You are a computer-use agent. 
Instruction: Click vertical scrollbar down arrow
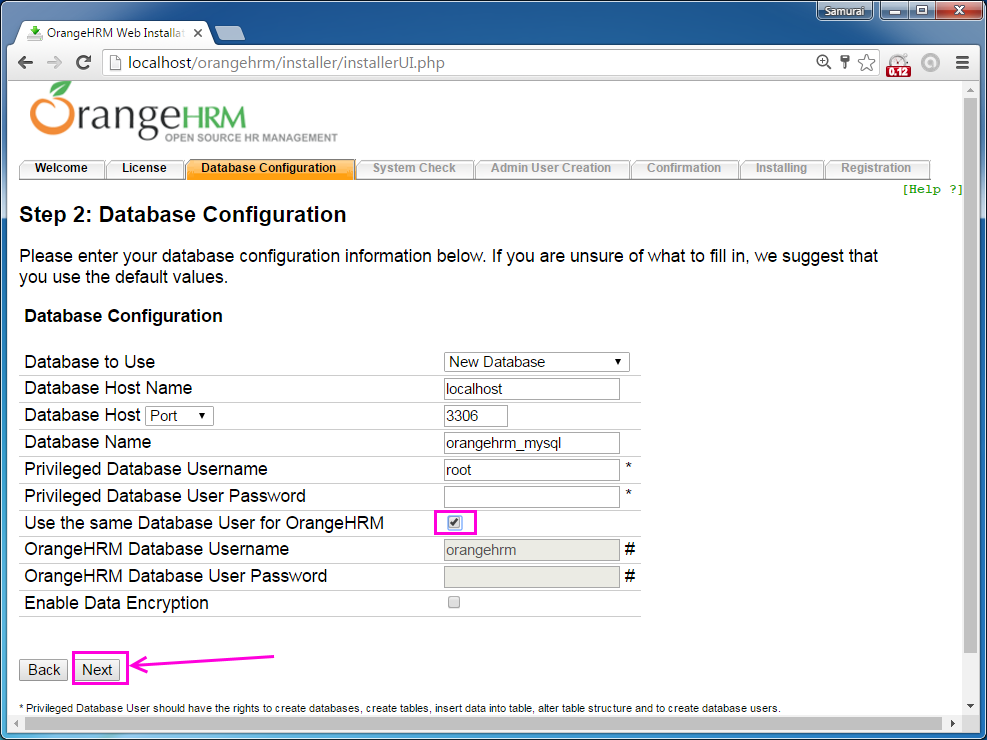pos(971,707)
